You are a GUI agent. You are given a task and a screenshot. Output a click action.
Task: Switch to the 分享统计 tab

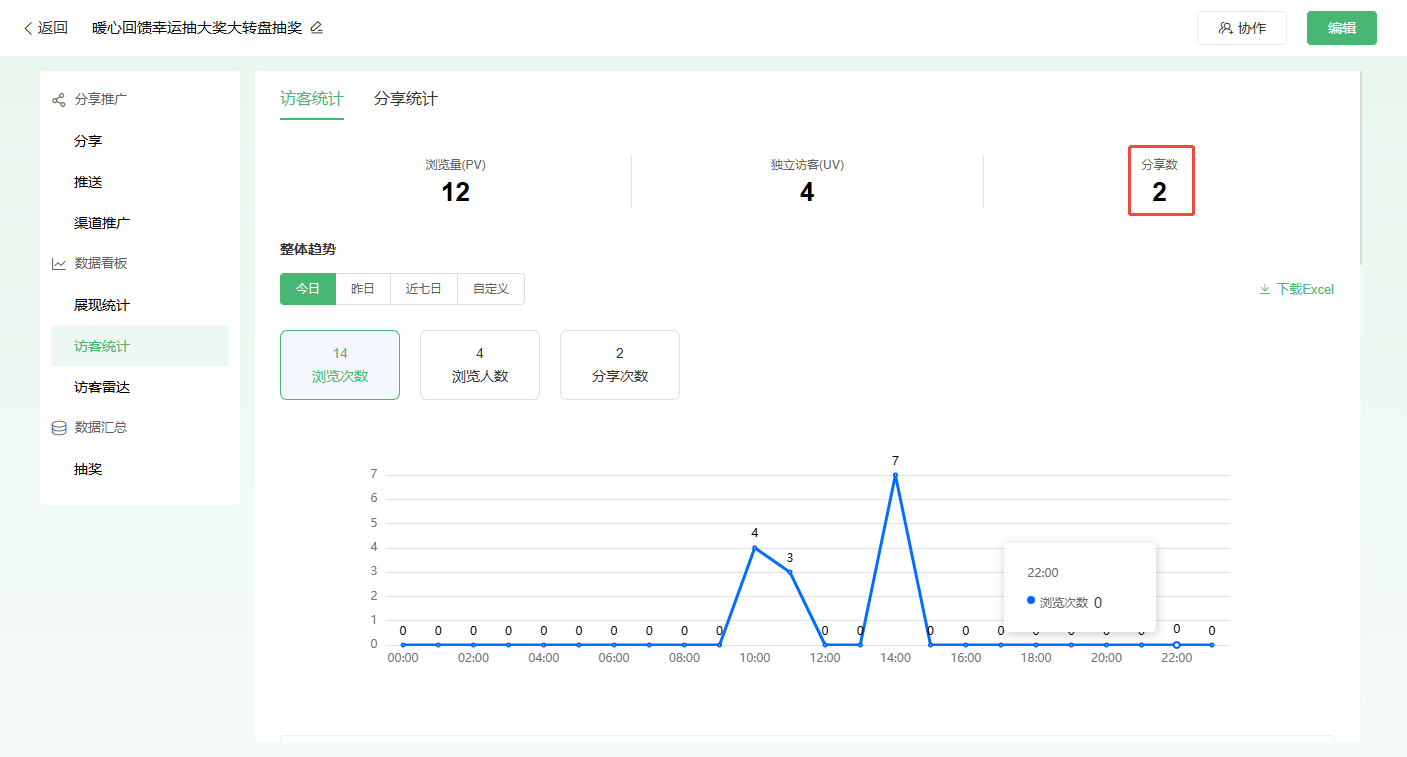(406, 99)
